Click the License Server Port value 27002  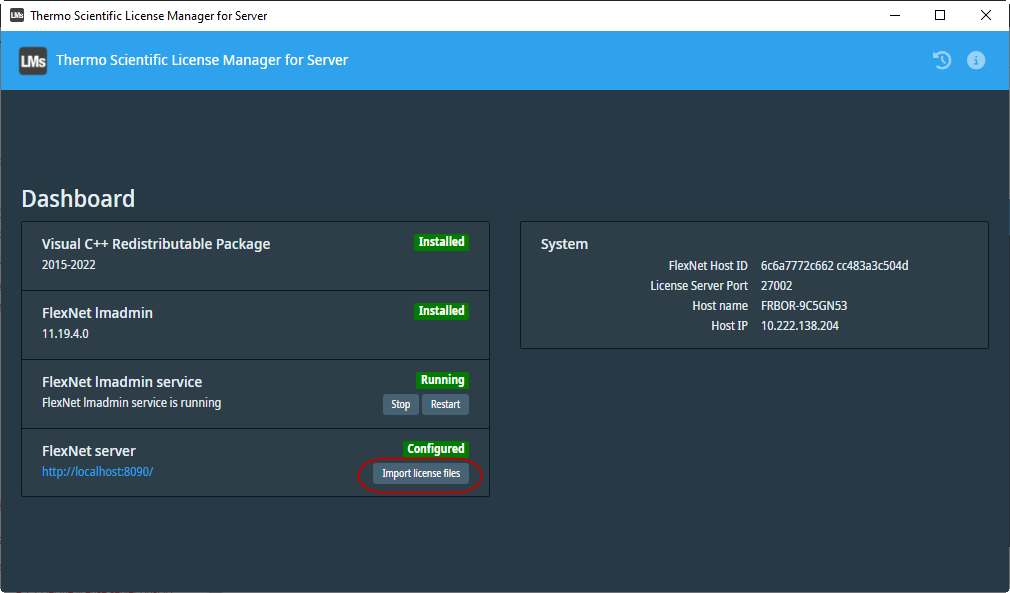tap(776, 286)
